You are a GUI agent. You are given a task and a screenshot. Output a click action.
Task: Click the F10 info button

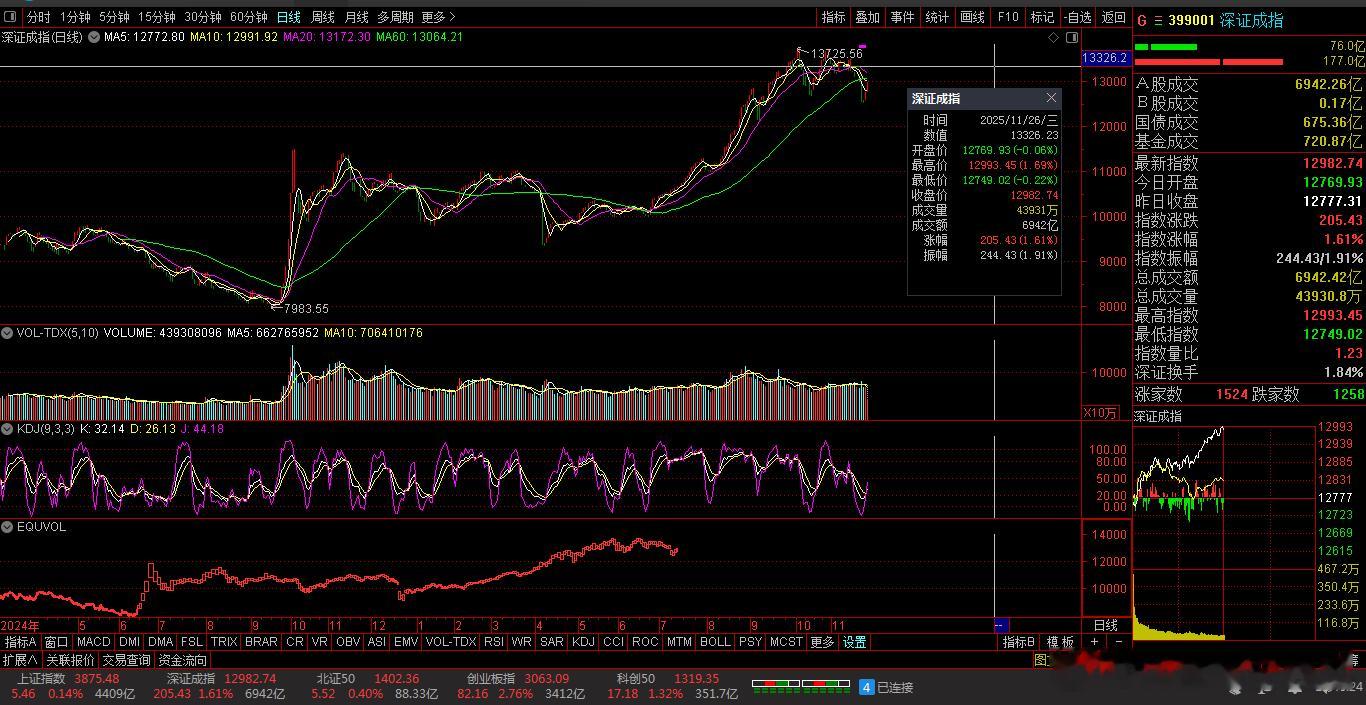click(x=1008, y=17)
